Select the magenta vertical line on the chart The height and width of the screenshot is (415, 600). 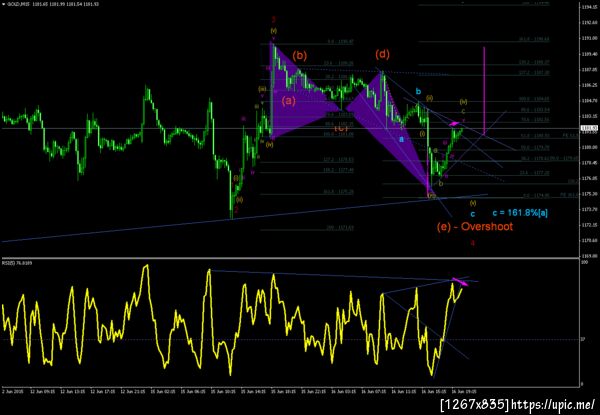[484, 90]
